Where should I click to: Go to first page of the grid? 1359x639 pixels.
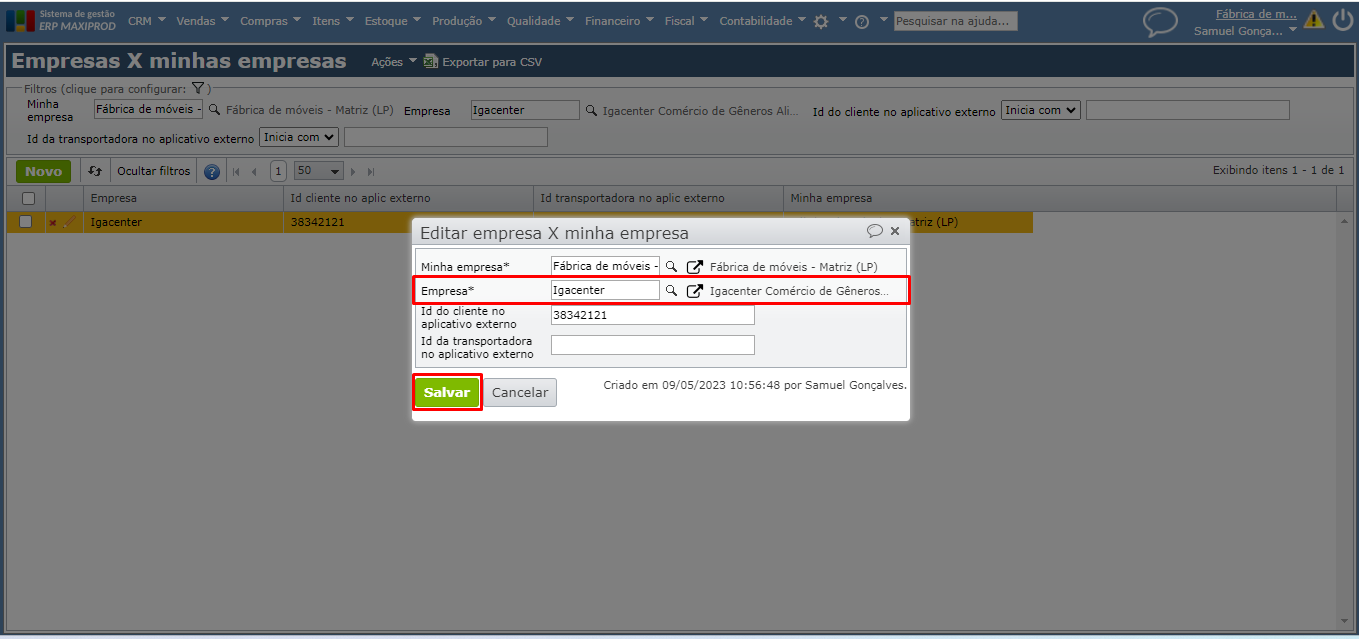(237, 172)
